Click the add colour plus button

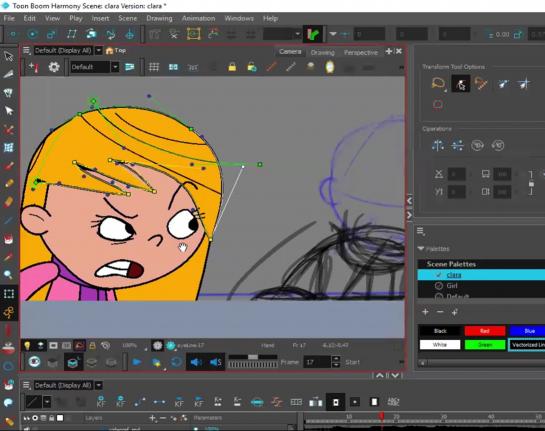425,312
